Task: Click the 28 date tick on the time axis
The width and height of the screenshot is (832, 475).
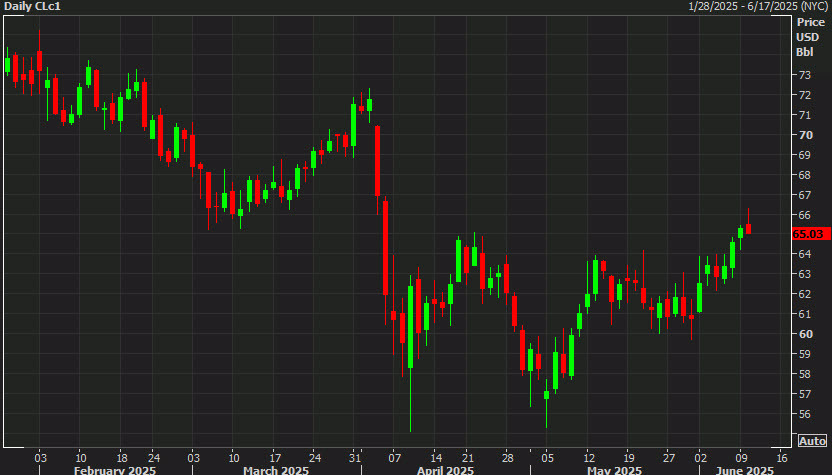Action: click(x=508, y=458)
